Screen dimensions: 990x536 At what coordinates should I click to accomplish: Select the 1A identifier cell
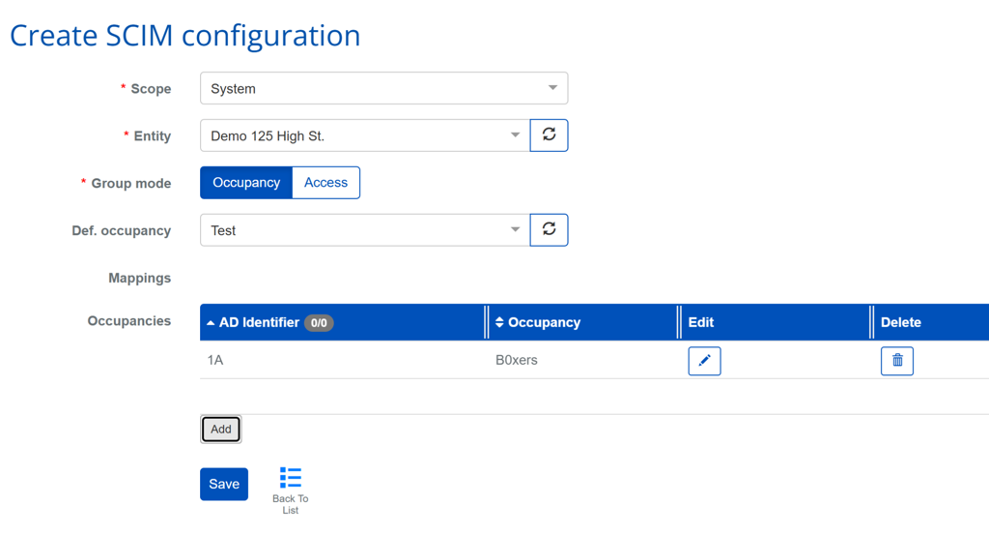tap(215, 360)
